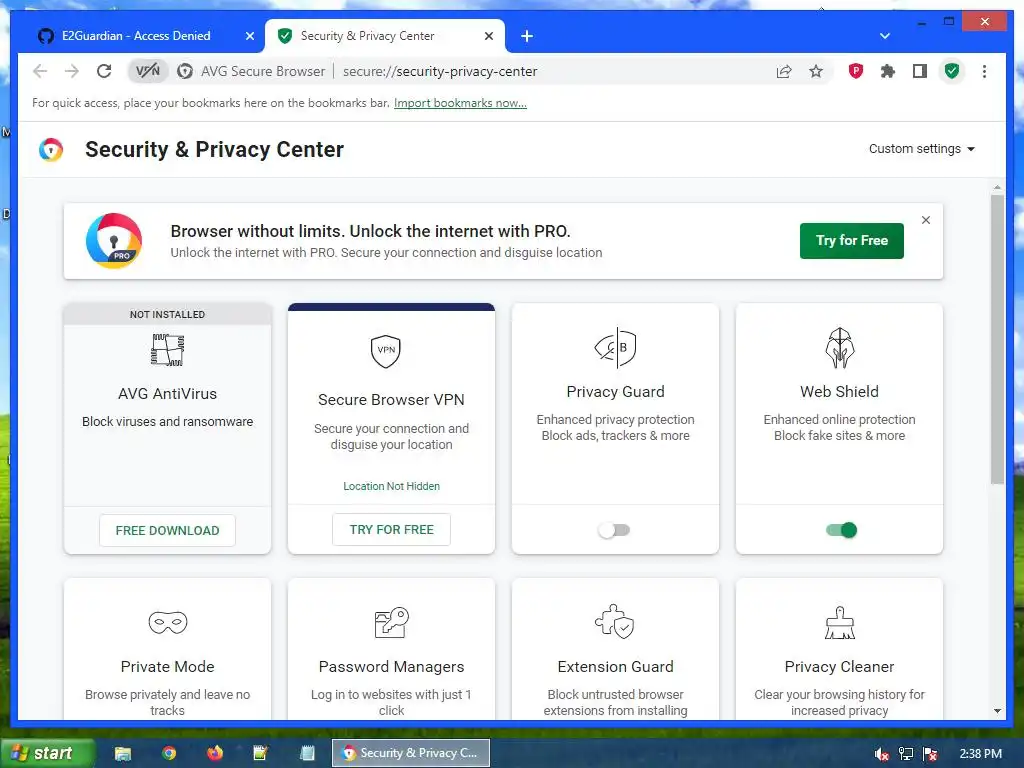Click the VPN badge in the address bar
This screenshot has width=1024, height=768.
tap(148, 71)
